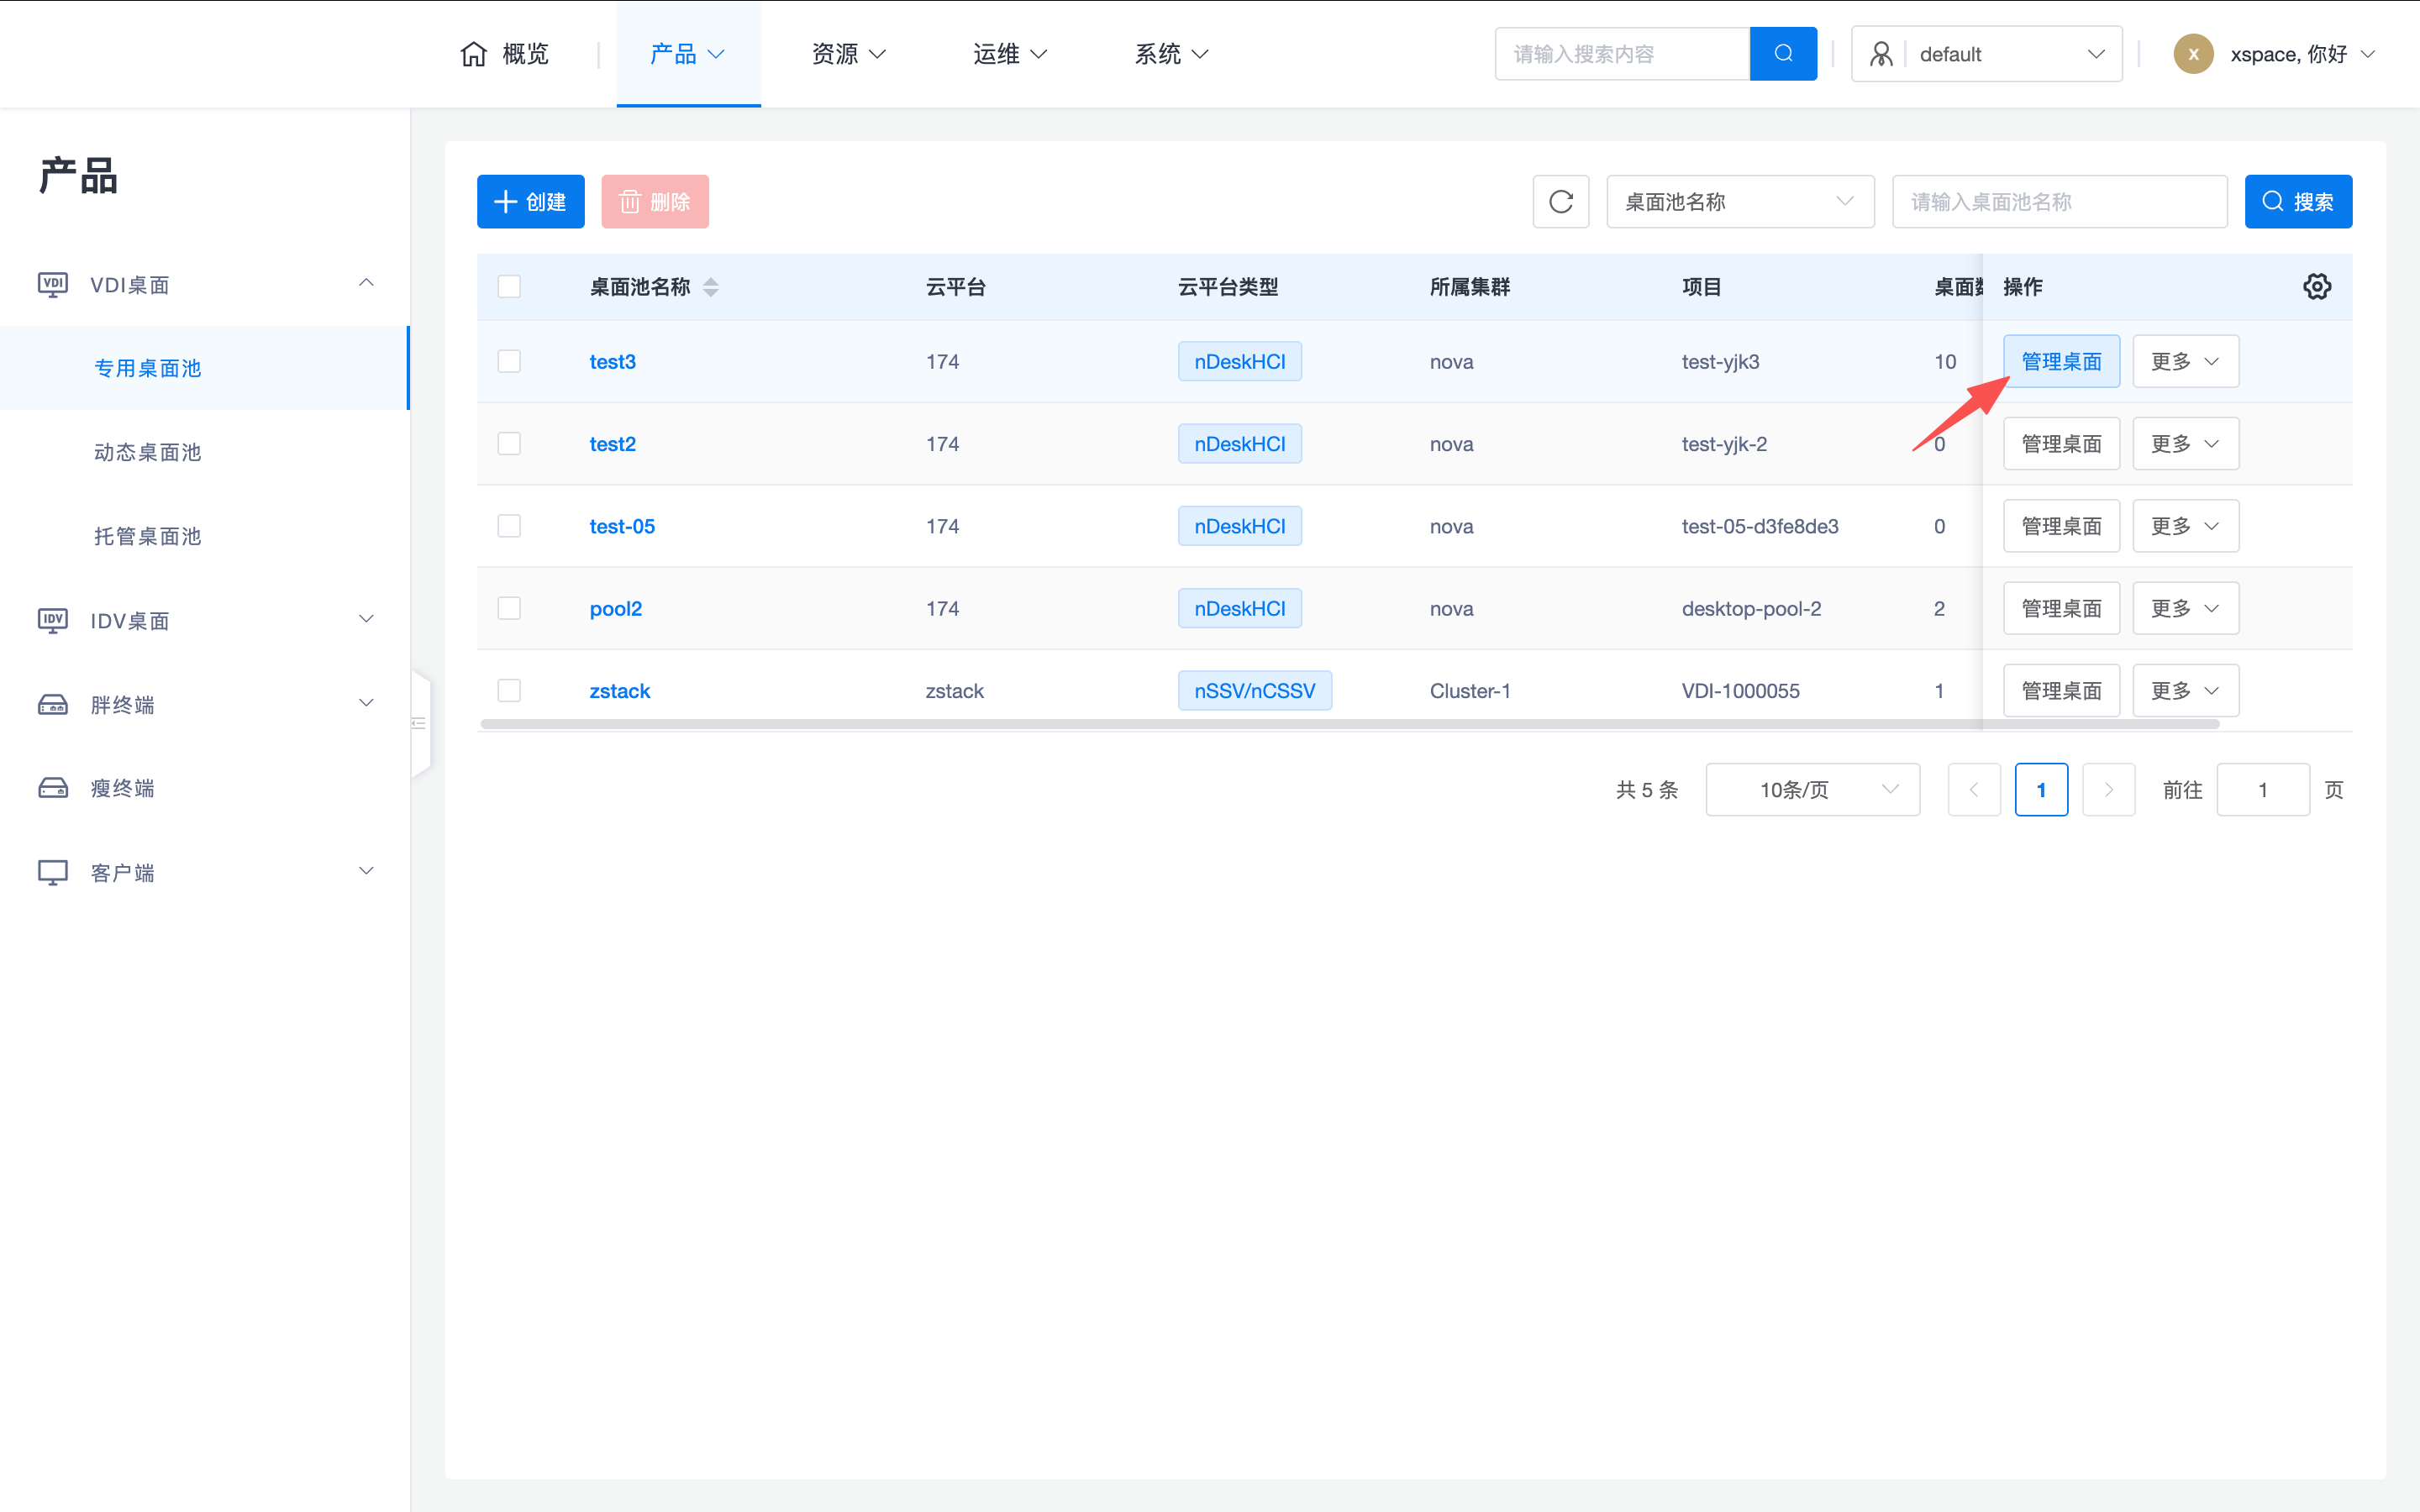
Task: Select 动态桌面池 in the sidebar
Action: pyautogui.click(x=148, y=452)
